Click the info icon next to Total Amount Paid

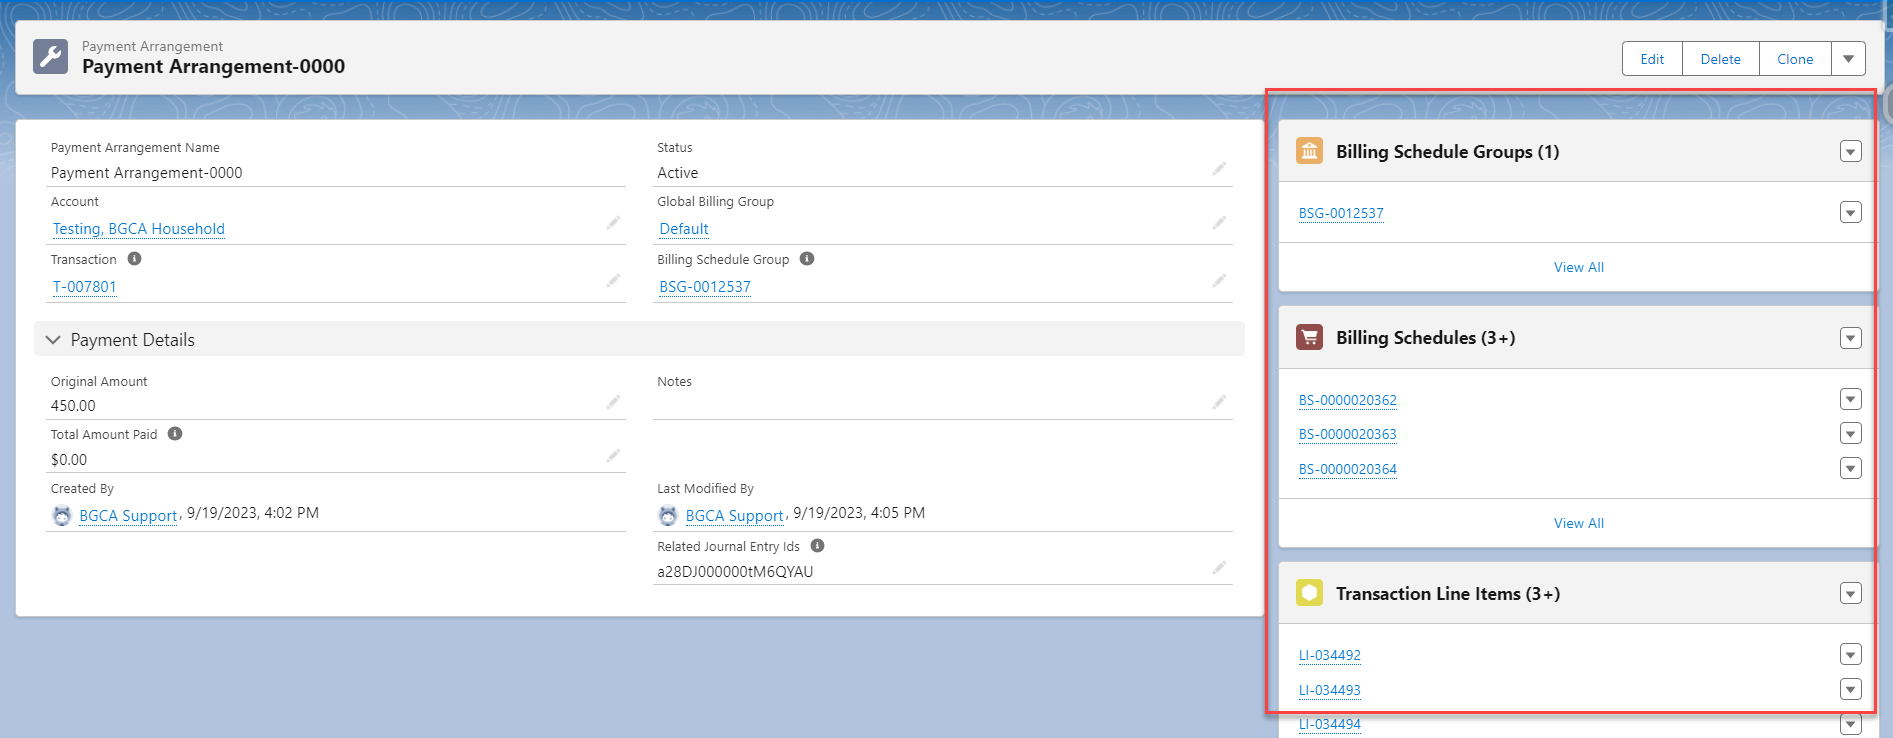click(x=175, y=434)
